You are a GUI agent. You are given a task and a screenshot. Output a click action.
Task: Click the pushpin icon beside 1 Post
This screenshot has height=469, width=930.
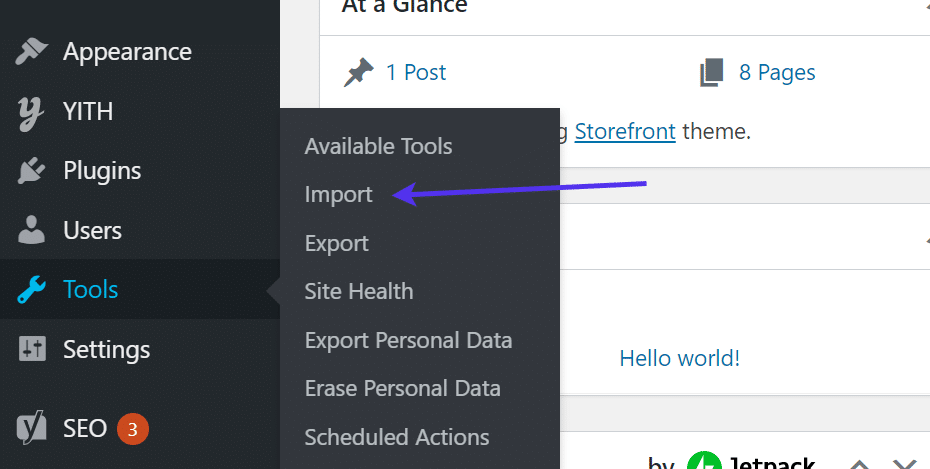pyautogui.click(x=357, y=73)
